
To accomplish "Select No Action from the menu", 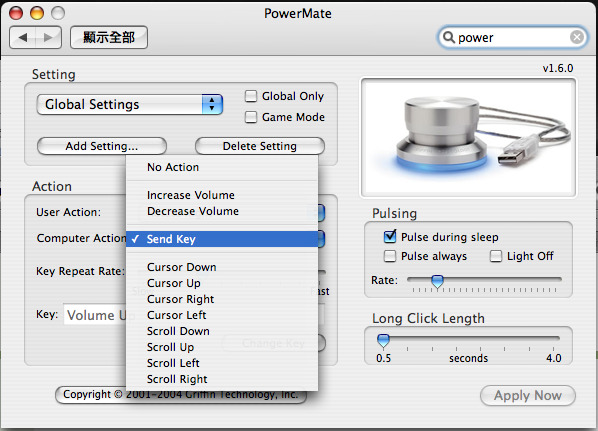I will click(x=222, y=167).
